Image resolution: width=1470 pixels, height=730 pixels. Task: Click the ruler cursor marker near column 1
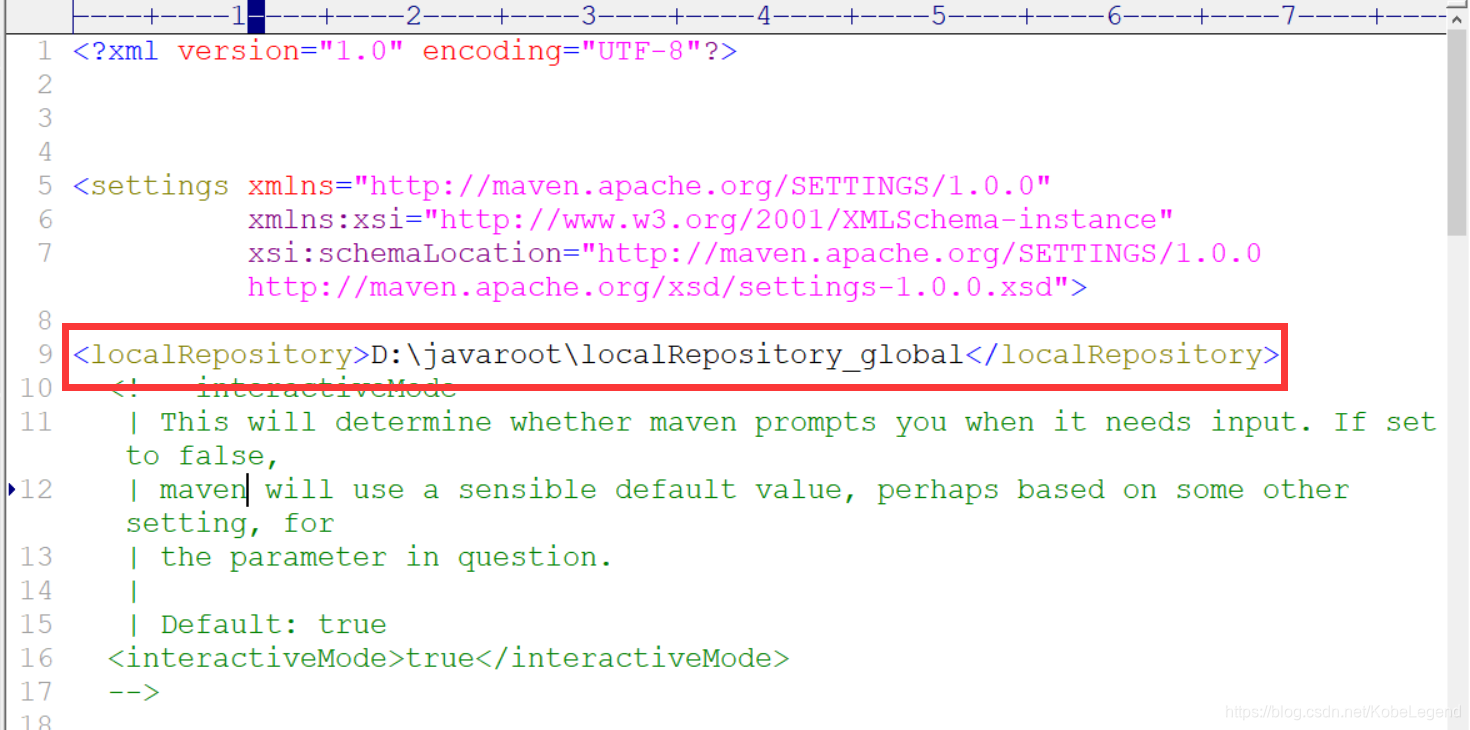256,15
